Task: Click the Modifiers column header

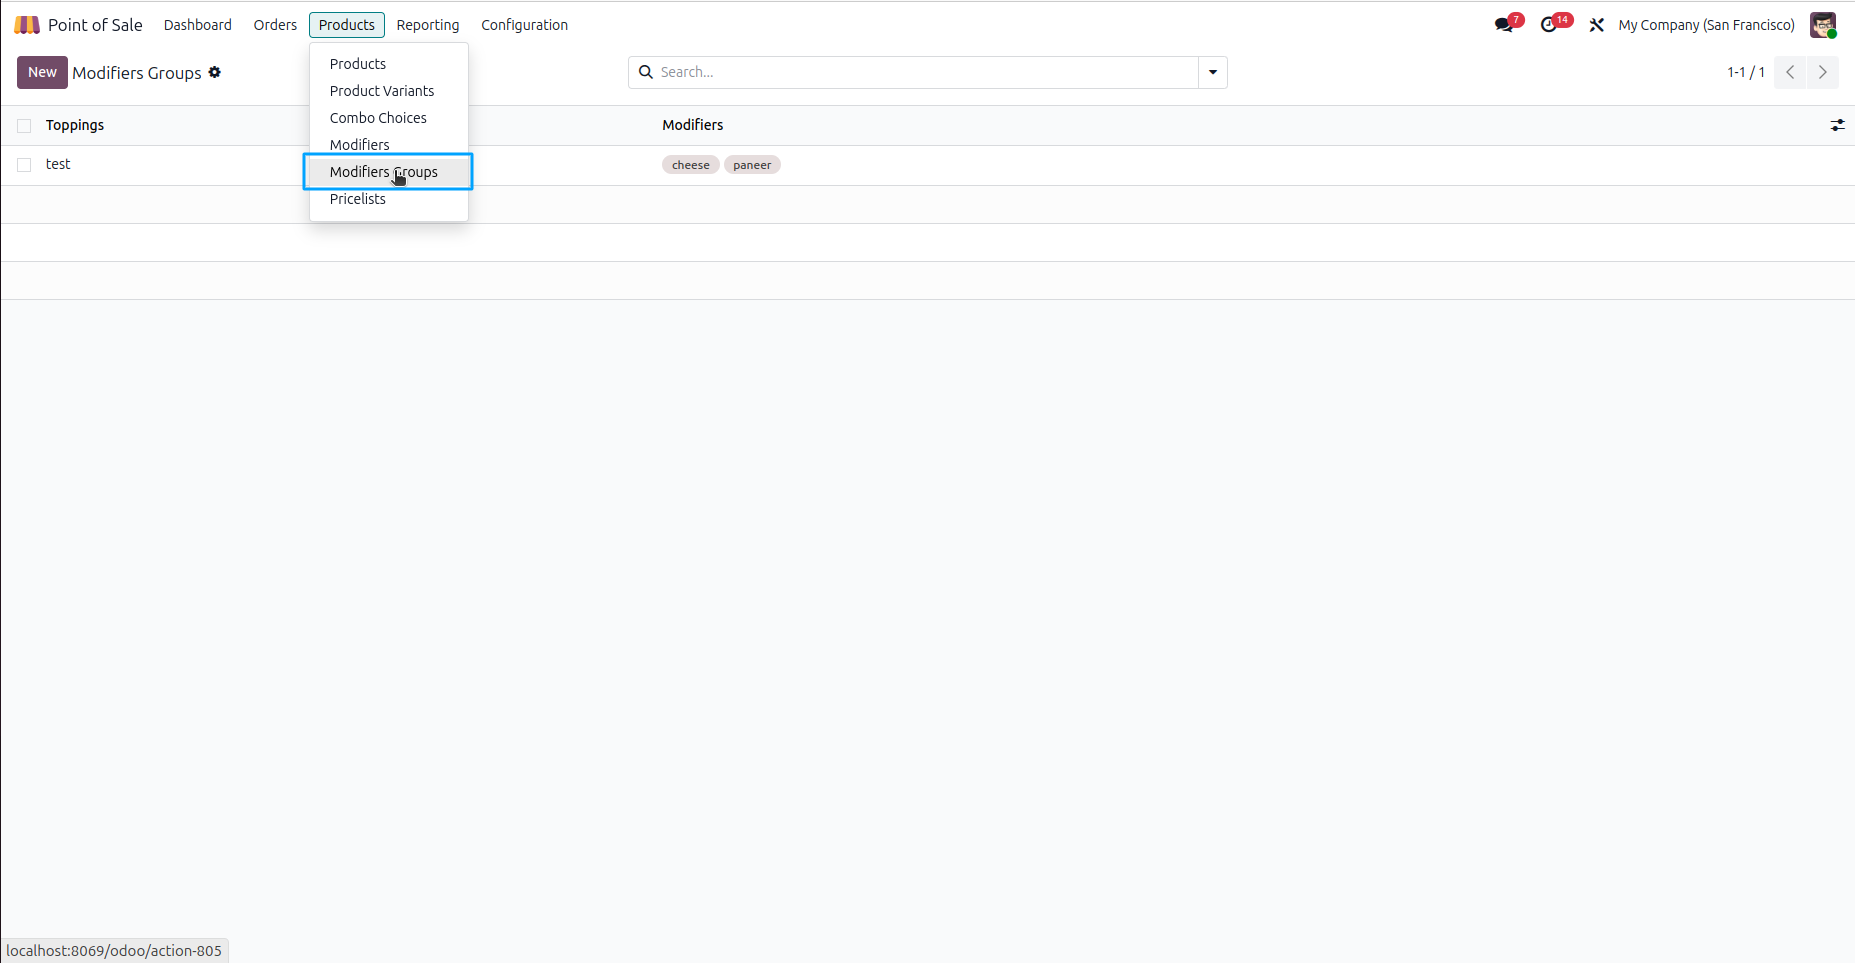Action: [692, 125]
